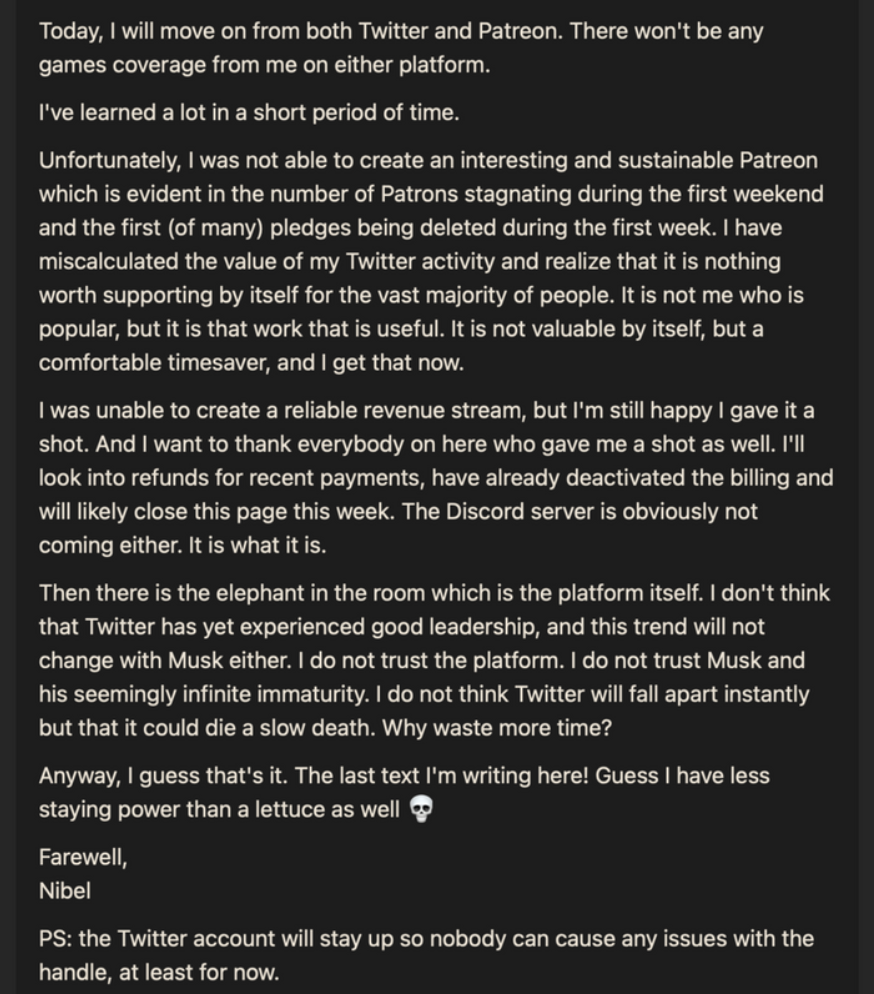The width and height of the screenshot is (874, 994).
Task: Click the line starting 'Anyway, I guess that's it.'
Action: pos(404,776)
